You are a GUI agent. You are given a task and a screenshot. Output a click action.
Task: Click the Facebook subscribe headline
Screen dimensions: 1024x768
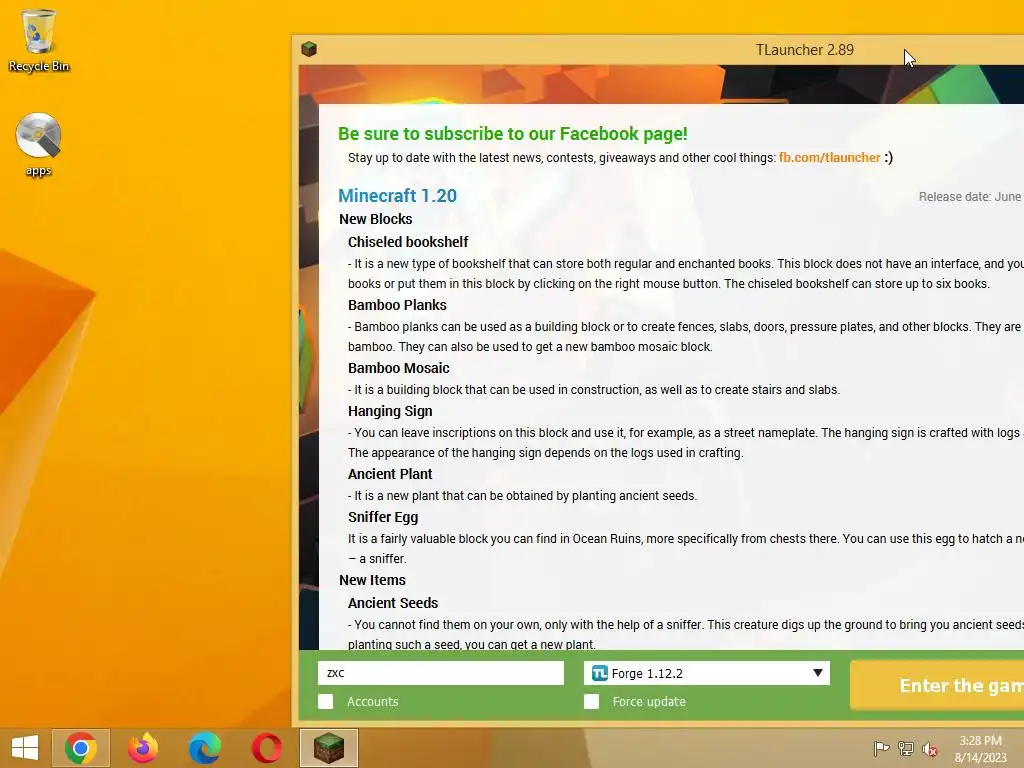[x=513, y=134]
